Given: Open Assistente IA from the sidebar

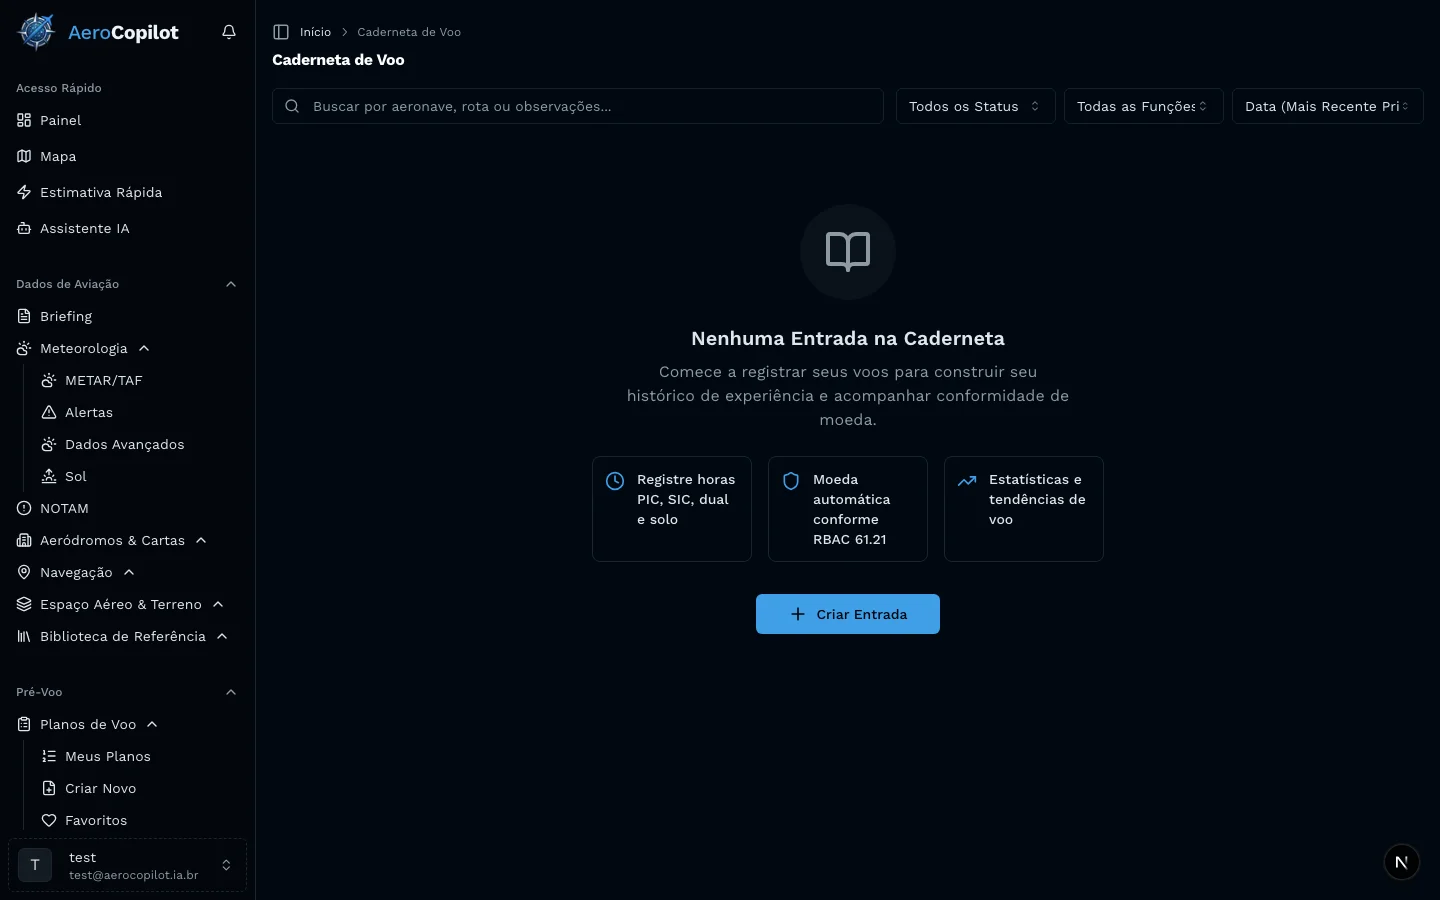Looking at the screenshot, I should [x=84, y=228].
